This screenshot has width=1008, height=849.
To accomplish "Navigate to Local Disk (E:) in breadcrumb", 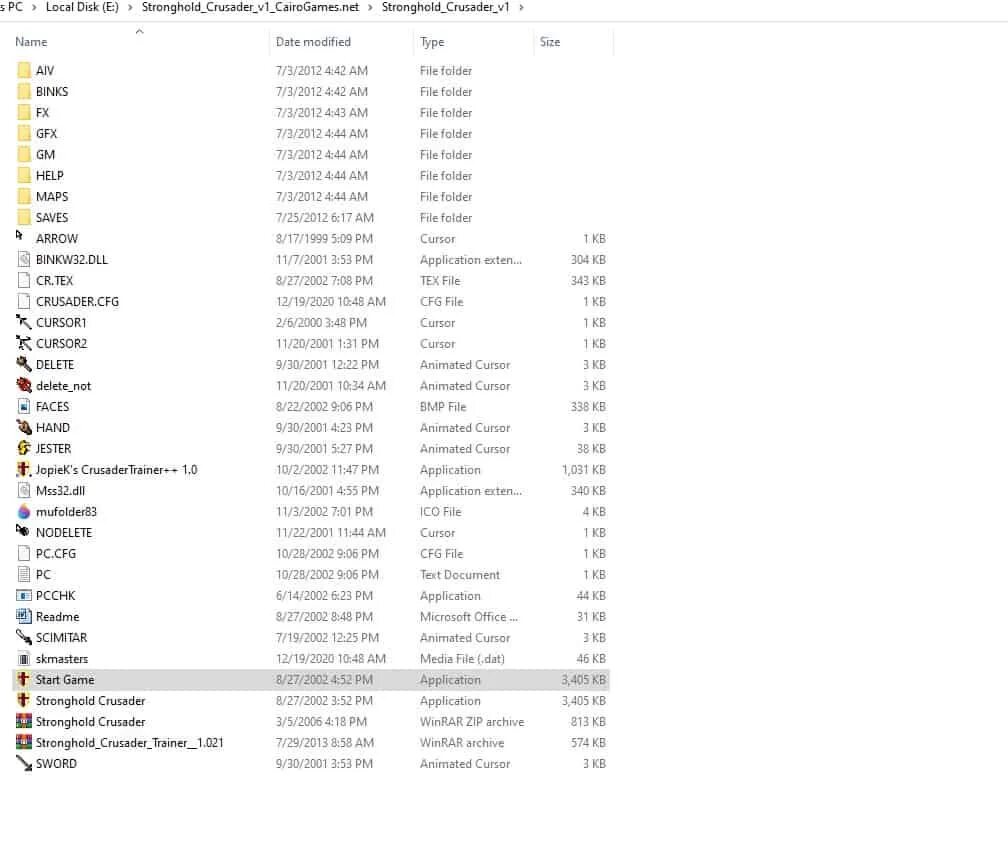I will tap(82, 7).
